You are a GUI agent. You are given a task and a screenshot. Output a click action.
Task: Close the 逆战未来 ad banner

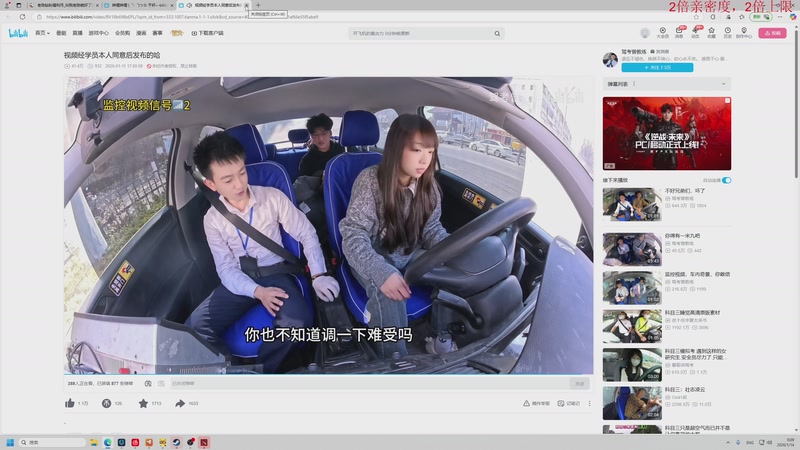[728, 101]
